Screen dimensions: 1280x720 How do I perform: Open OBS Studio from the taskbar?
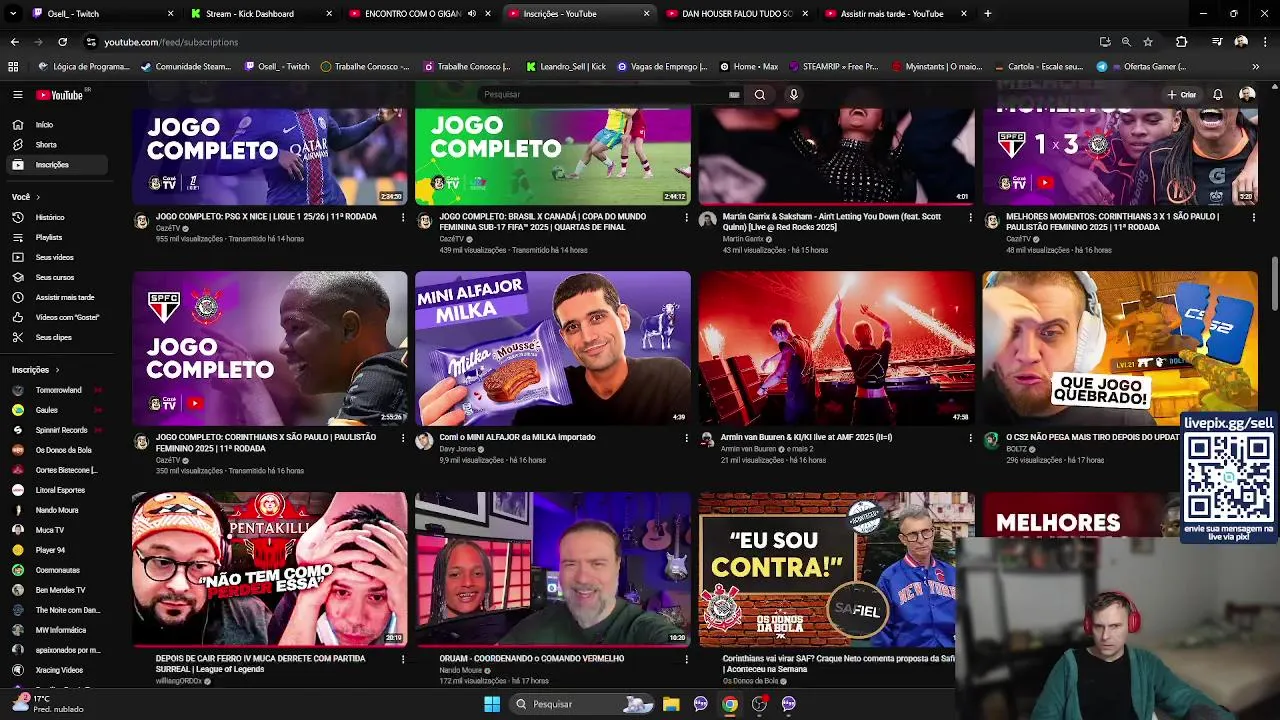coord(759,704)
